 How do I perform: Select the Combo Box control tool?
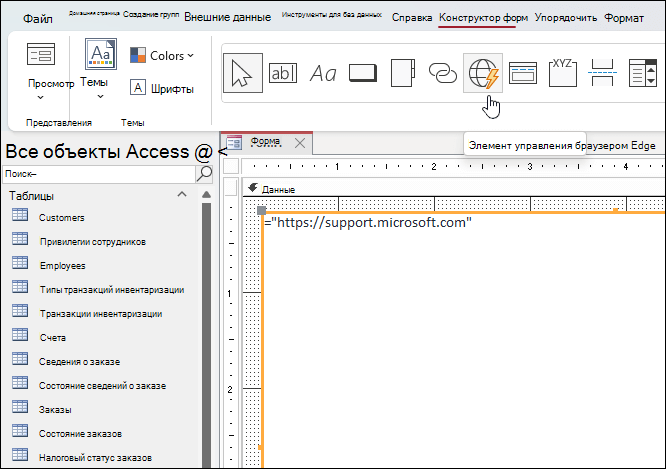tap(643, 73)
